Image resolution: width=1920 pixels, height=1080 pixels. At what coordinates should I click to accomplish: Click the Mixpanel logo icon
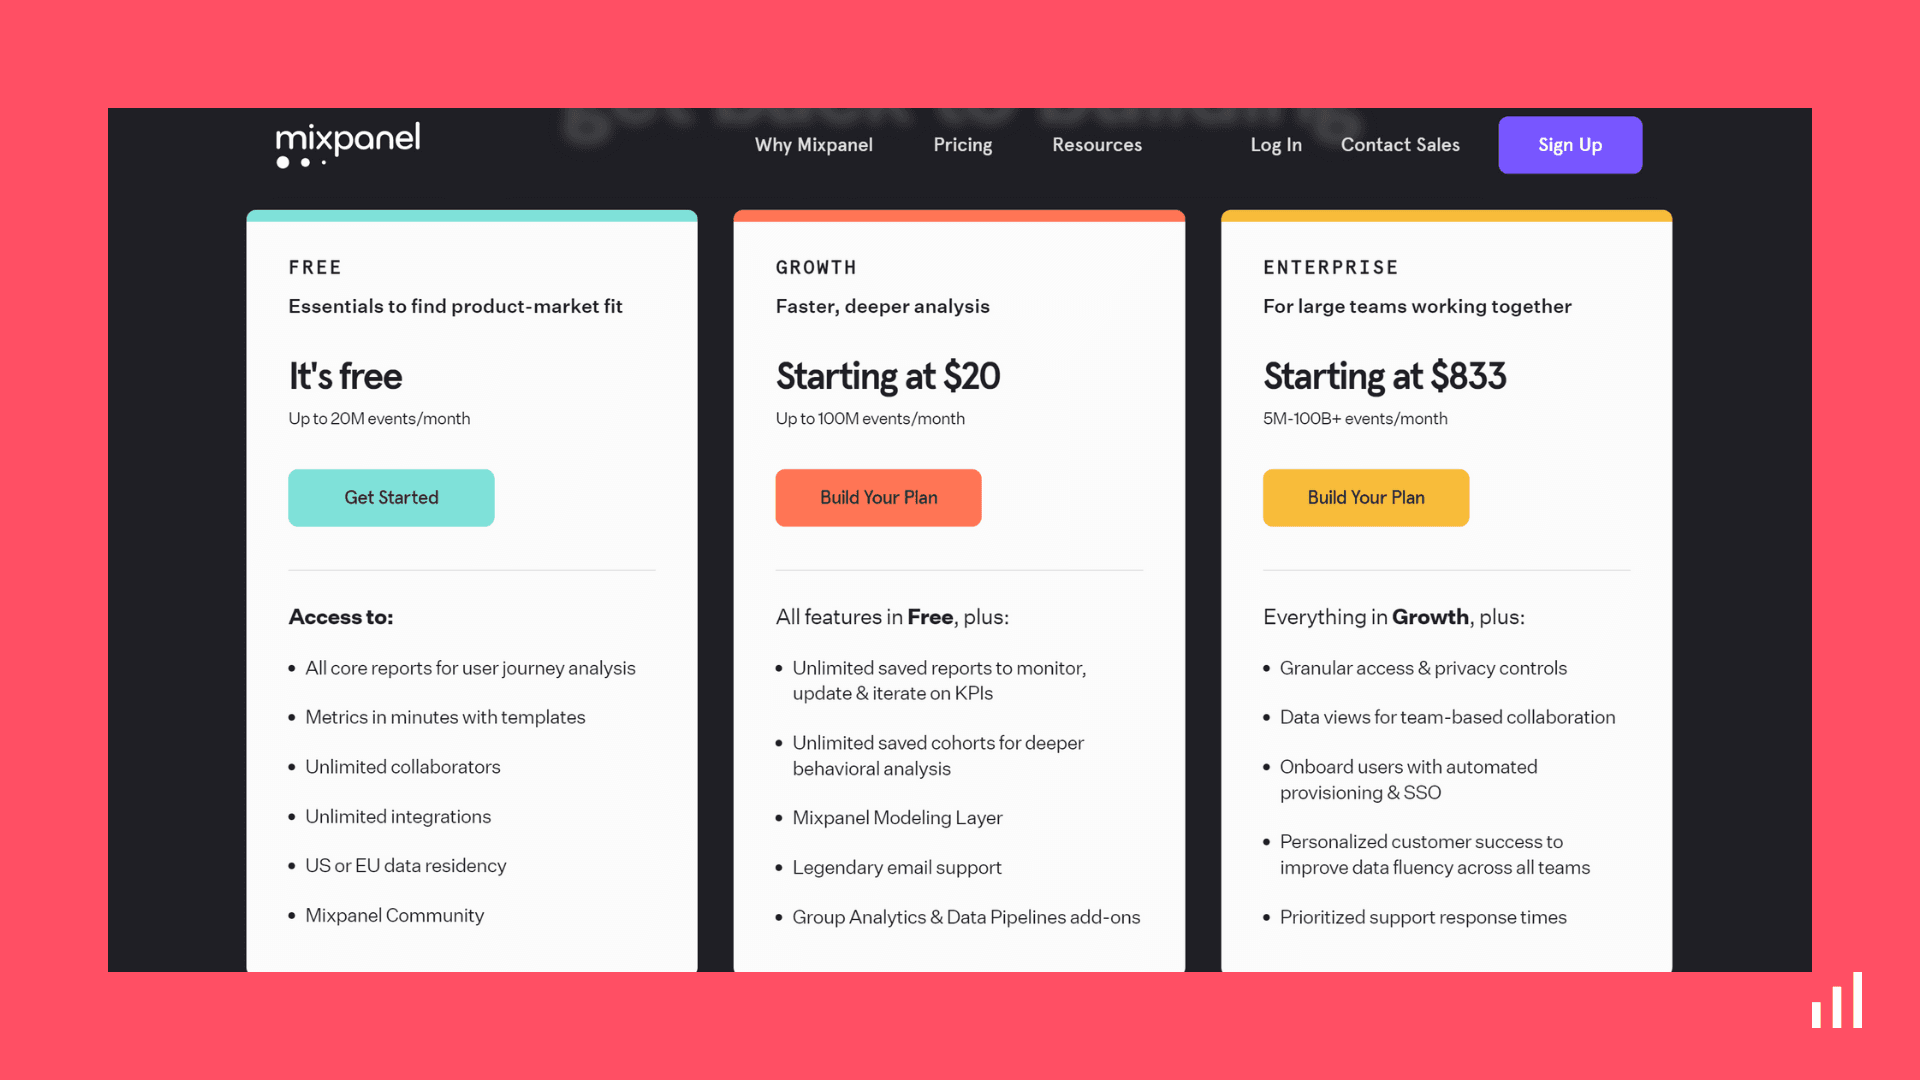pos(347,144)
